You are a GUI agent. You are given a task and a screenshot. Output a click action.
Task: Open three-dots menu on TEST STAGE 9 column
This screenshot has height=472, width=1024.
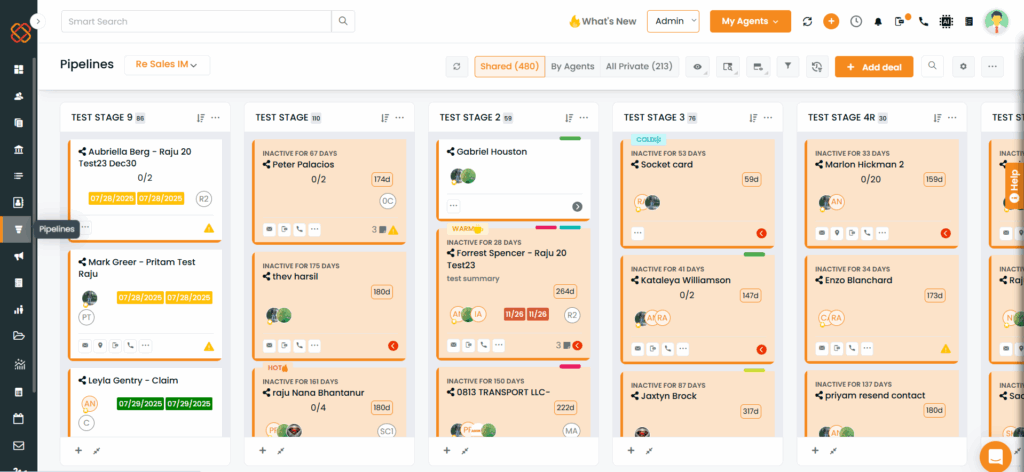click(x=216, y=118)
